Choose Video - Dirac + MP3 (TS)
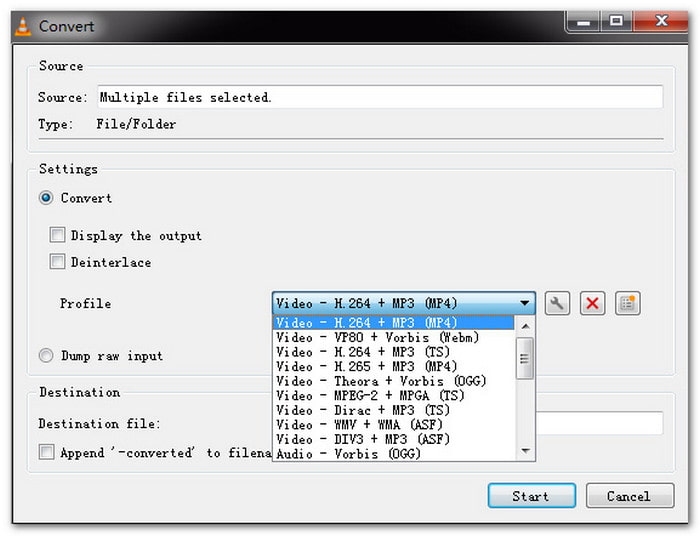The width and height of the screenshot is (700, 536). [393, 410]
